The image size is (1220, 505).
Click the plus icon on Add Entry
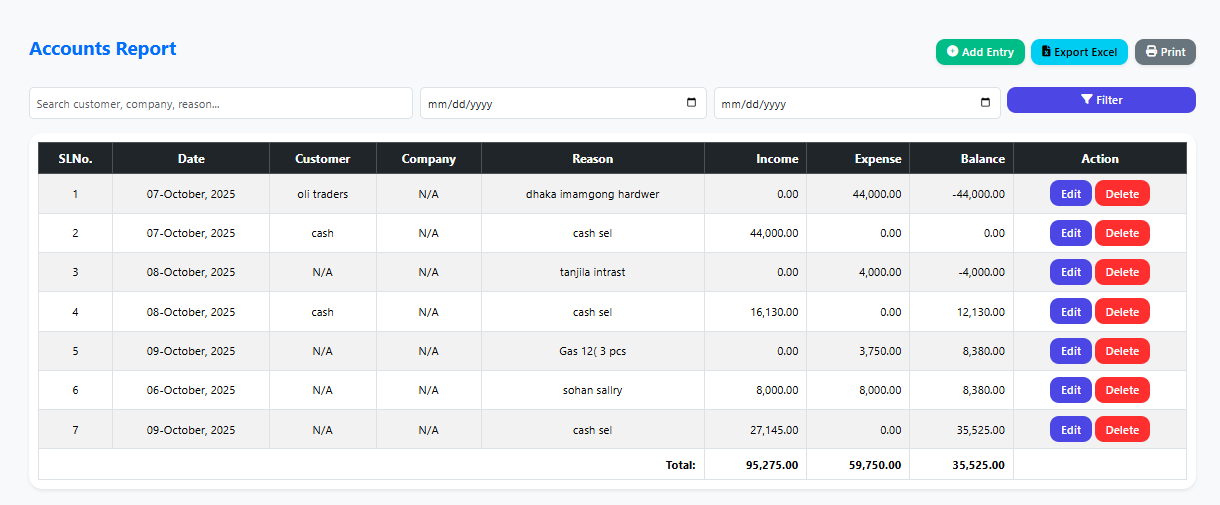click(x=952, y=52)
